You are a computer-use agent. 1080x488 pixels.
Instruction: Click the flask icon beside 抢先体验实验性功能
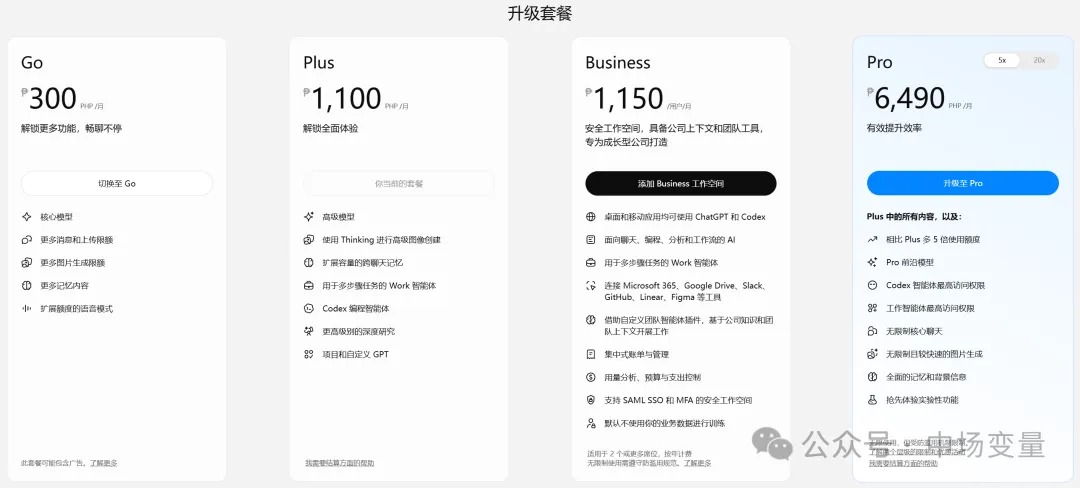(x=872, y=400)
